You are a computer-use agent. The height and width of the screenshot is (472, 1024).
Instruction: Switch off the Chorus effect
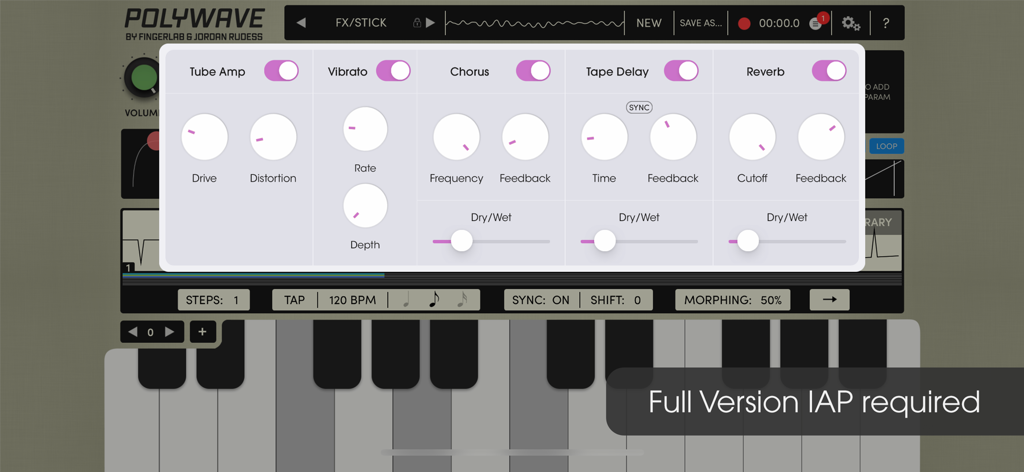[x=534, y=71]
